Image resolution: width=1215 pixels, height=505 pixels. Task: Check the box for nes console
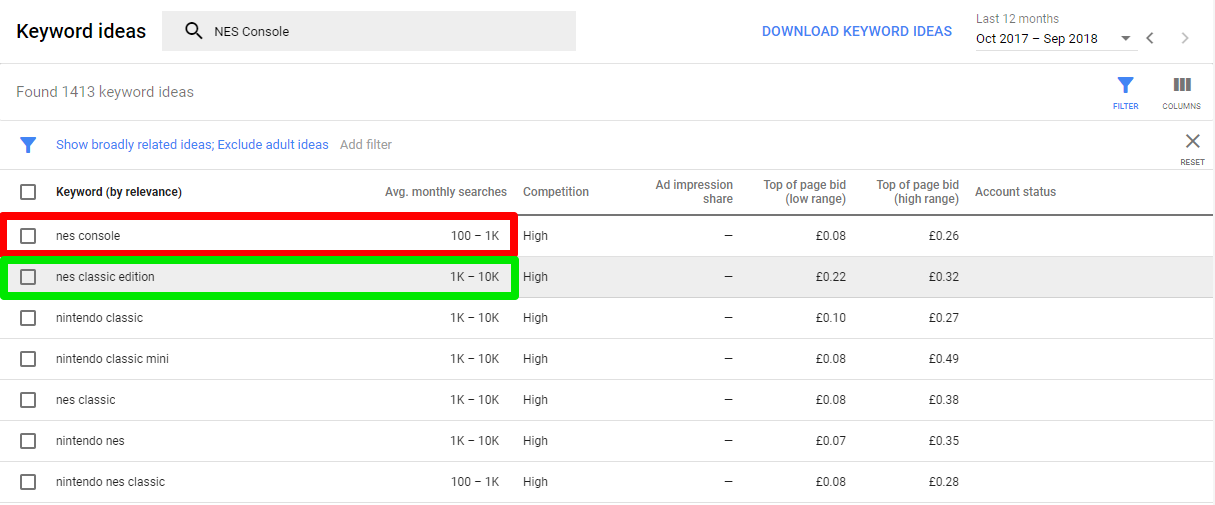(x=28, y=236)
